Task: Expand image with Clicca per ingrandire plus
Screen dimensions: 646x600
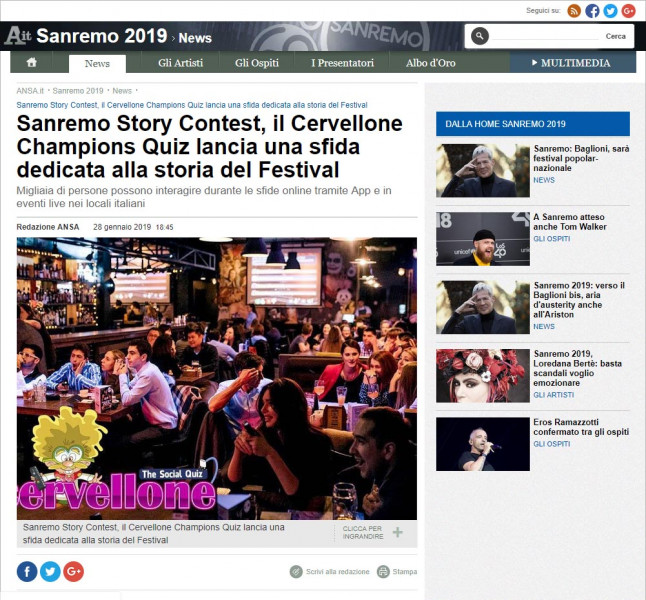Action: coord(397,532)
